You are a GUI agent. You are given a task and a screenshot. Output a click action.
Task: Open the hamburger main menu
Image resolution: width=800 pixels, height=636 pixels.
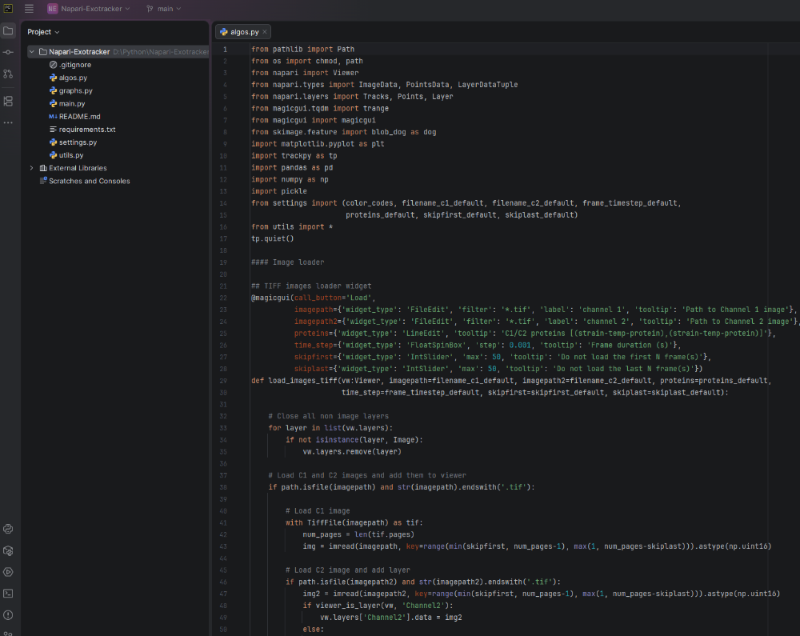coord(29,9)
